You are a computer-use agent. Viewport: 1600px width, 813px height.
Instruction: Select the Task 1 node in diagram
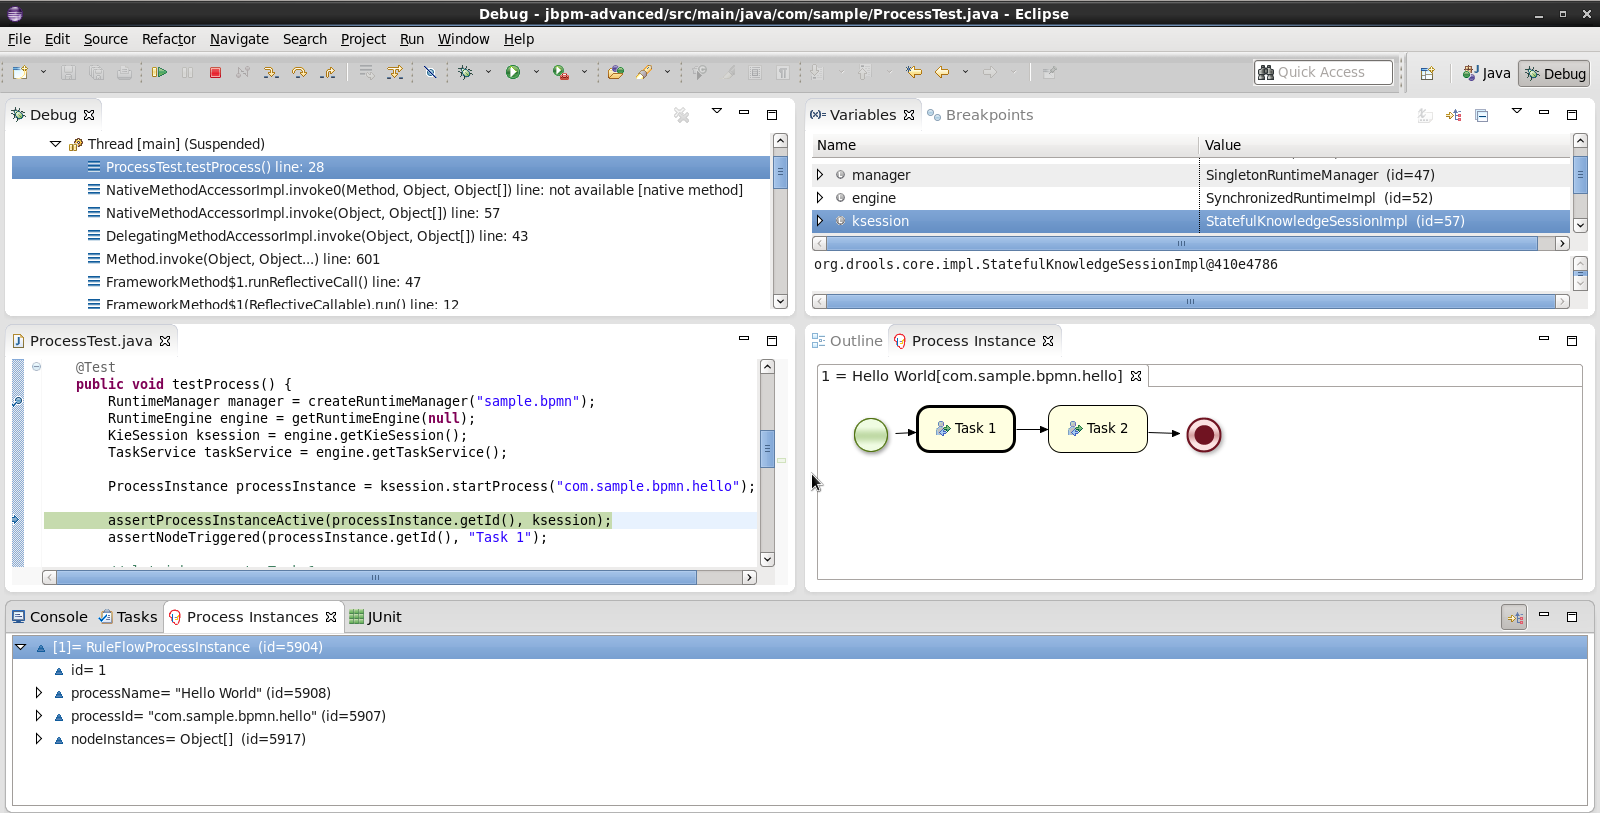[965, 429]
